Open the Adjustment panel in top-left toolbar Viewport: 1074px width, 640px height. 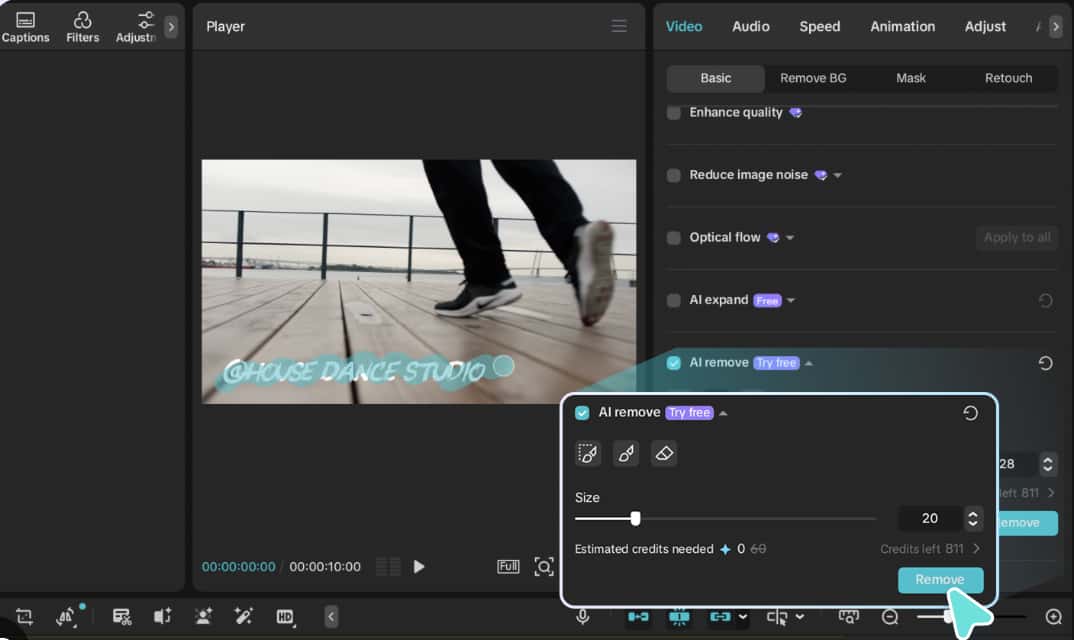click(136, 27)
